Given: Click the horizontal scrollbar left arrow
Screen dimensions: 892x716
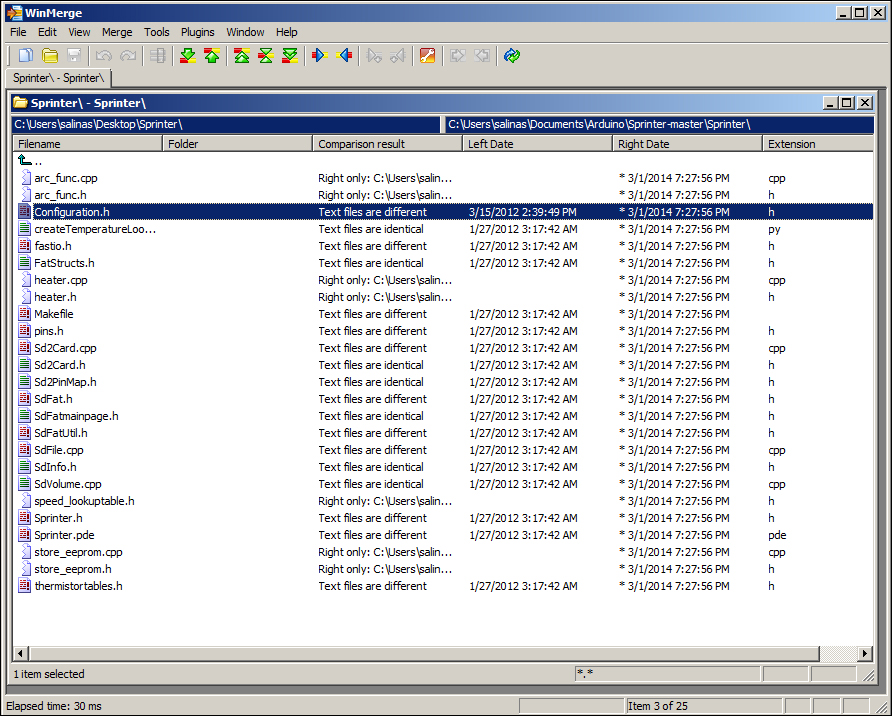Looking at the screenshot, I should (20, 653).
